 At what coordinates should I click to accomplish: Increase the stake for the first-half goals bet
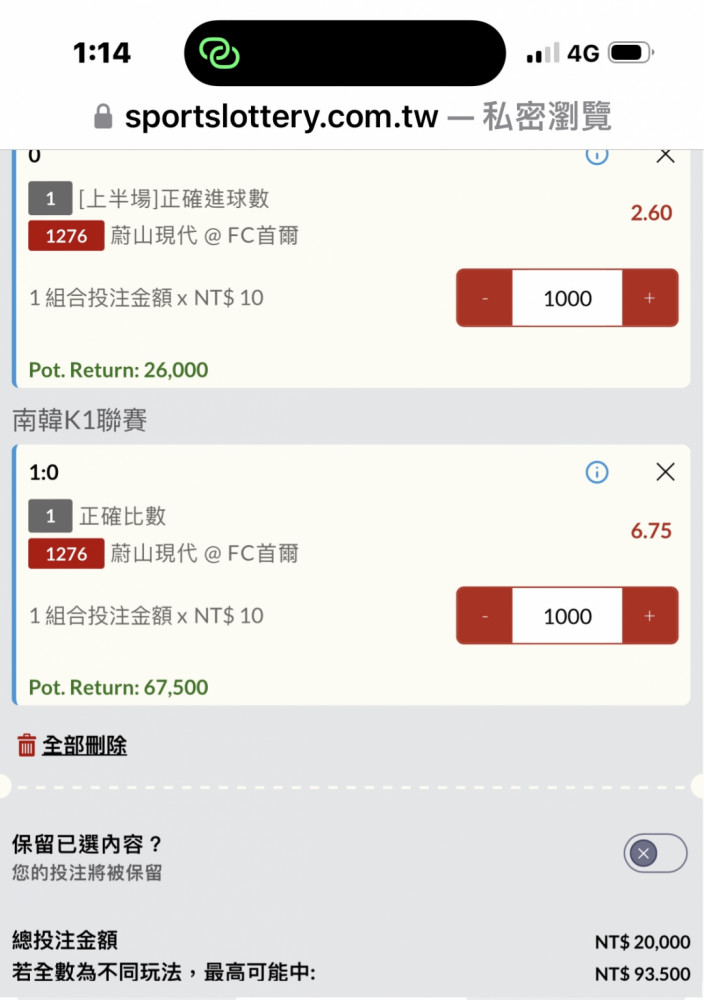[650, 298]
